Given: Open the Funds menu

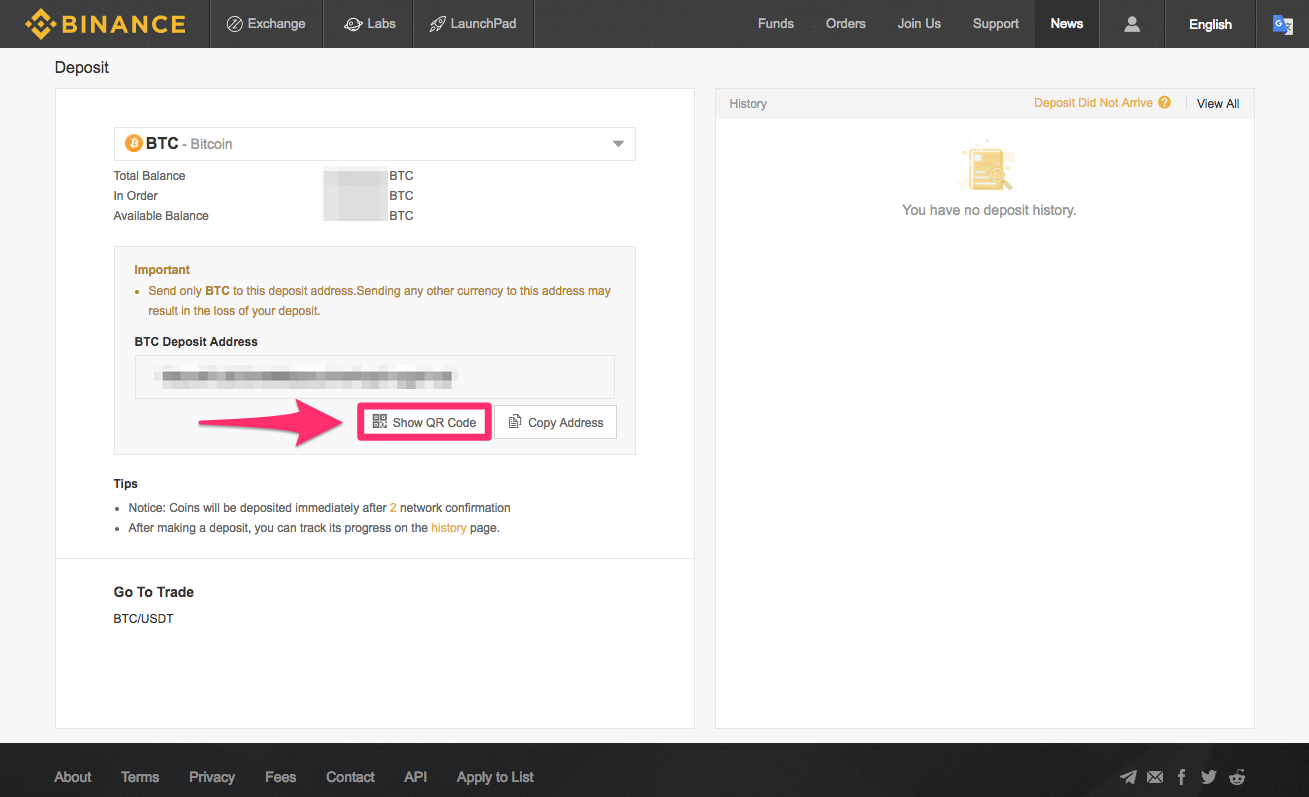Looking at the screenshot, I should (x=776, y=24).
